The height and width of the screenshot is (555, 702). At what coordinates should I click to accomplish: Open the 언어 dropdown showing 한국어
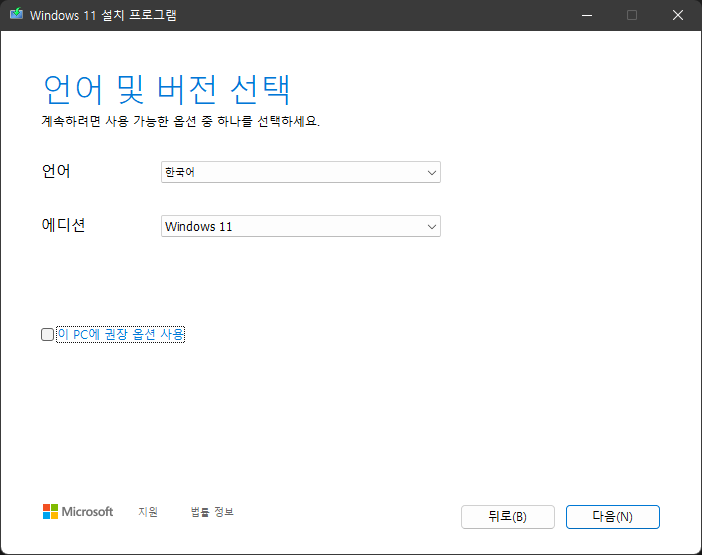coord(301,172)
